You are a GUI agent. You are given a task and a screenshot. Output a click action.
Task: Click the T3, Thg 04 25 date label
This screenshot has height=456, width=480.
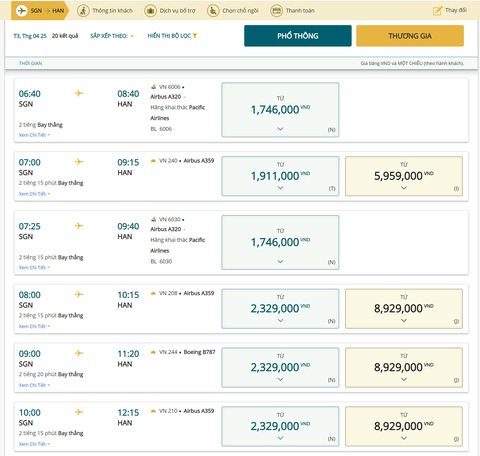point(30,36)
